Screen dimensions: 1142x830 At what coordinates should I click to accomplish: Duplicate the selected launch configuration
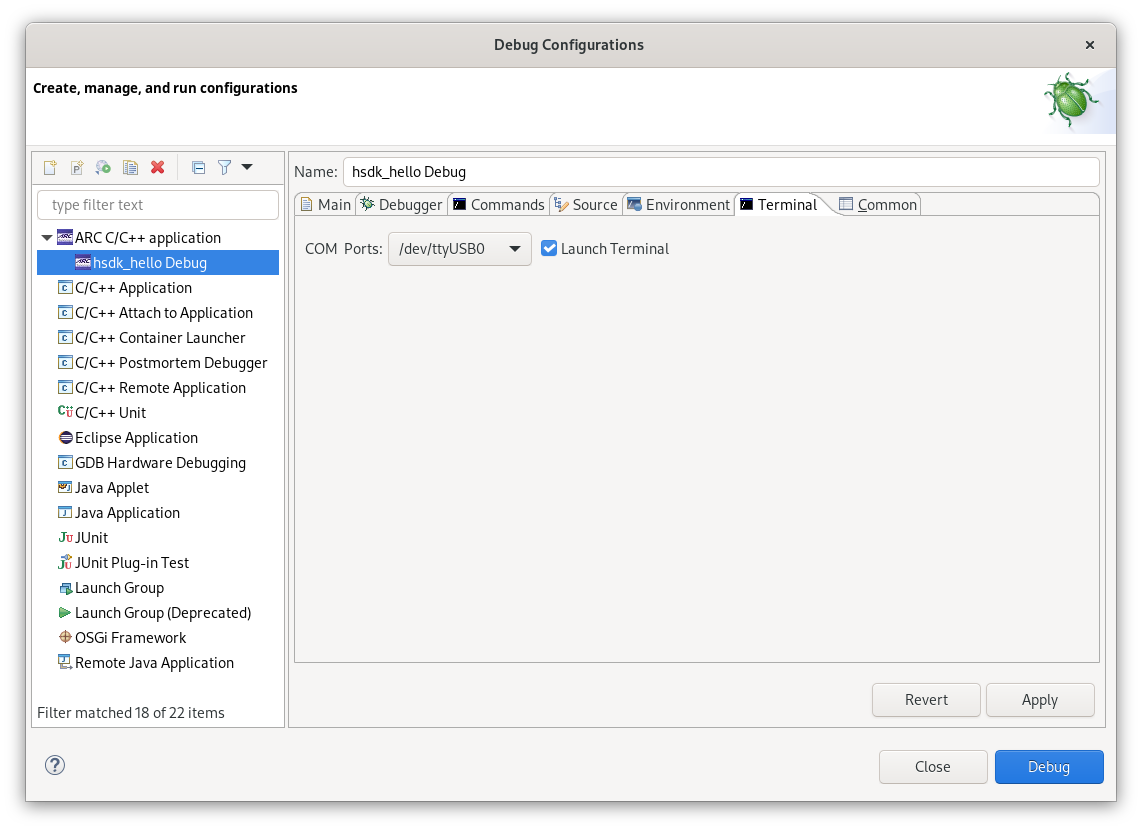coord(130,166)
